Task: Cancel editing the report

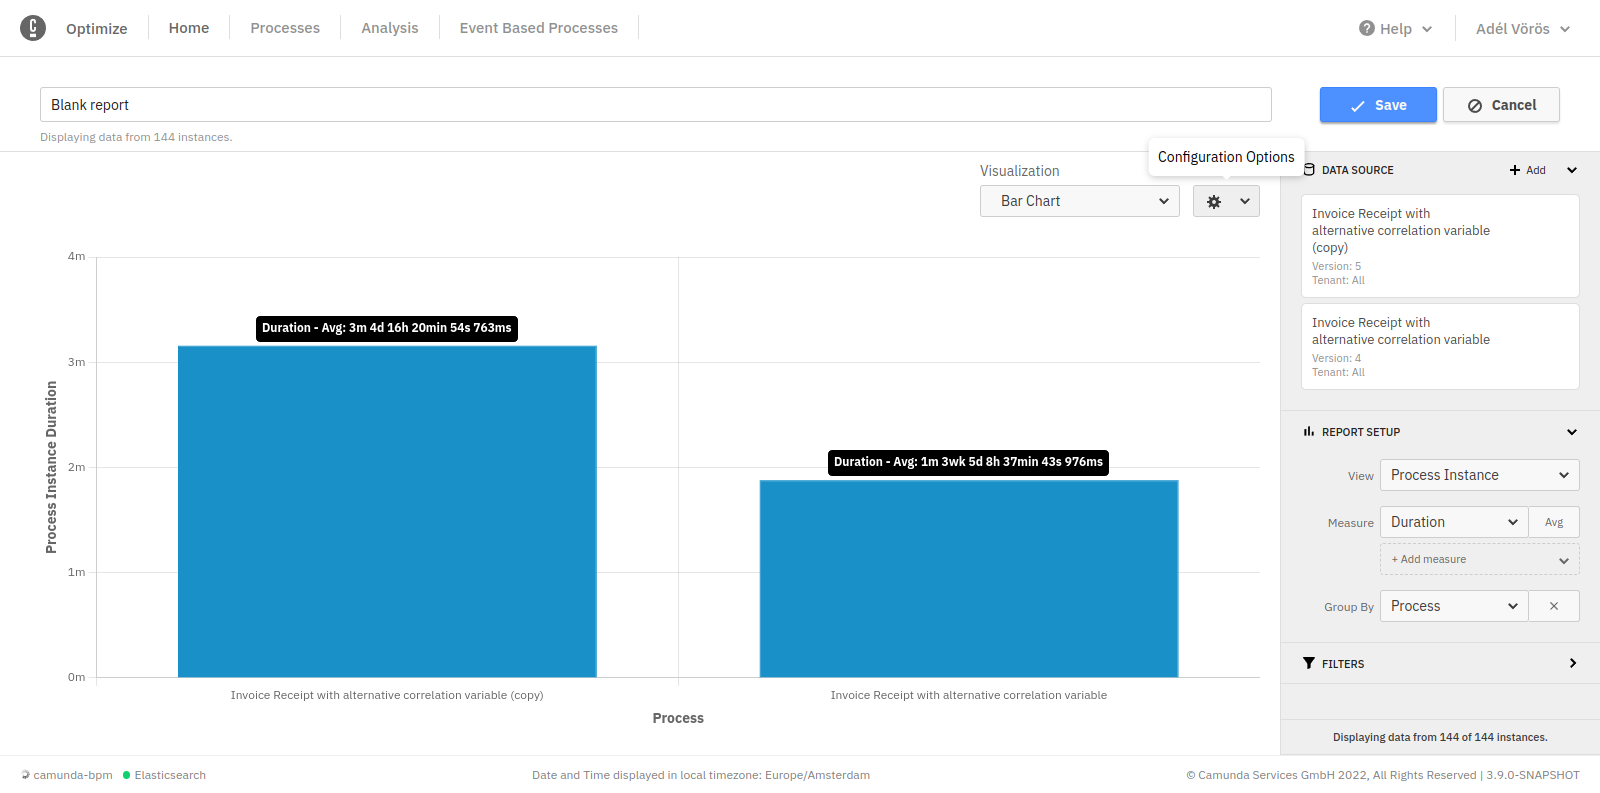Action: tap(1501, 105)
